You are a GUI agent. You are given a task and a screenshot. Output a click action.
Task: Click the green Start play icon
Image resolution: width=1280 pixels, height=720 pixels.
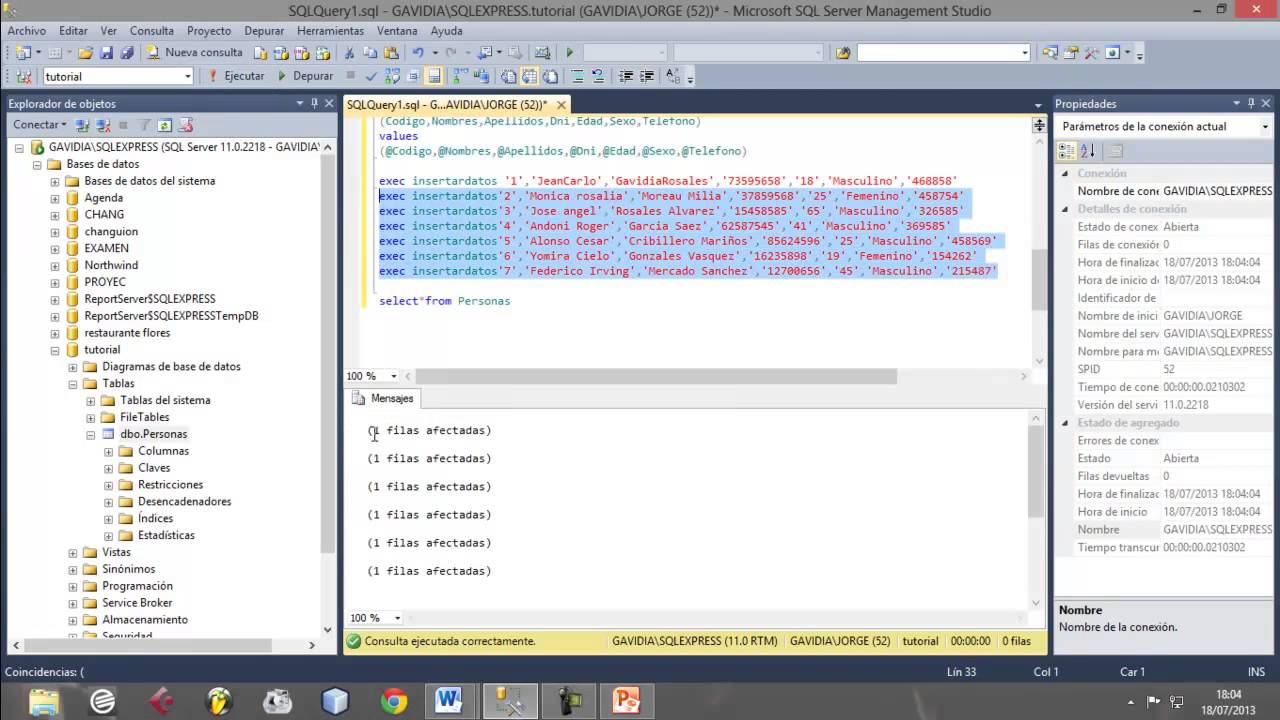coord(569,52)
